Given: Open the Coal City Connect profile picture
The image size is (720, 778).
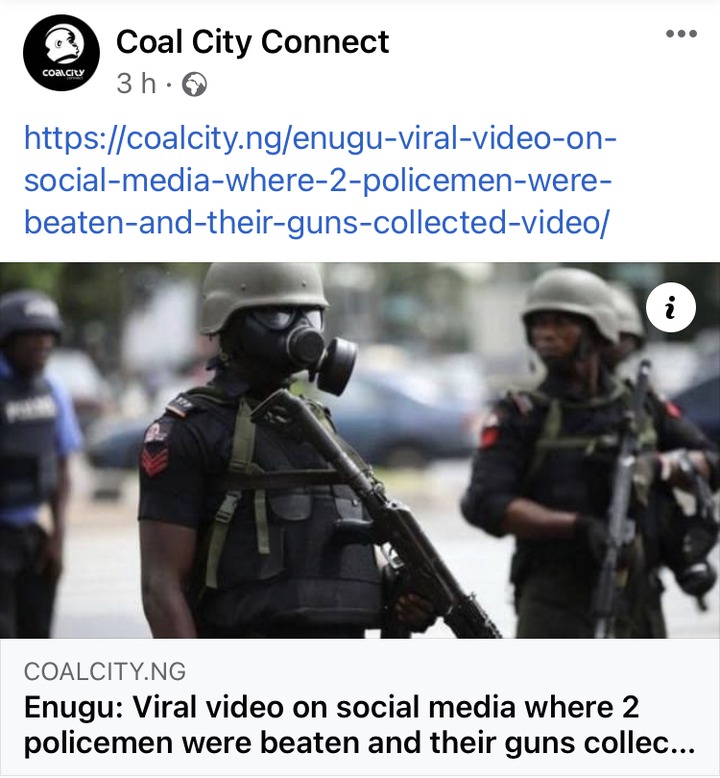Looking at the screenshot, I should (x=61, y=53).
